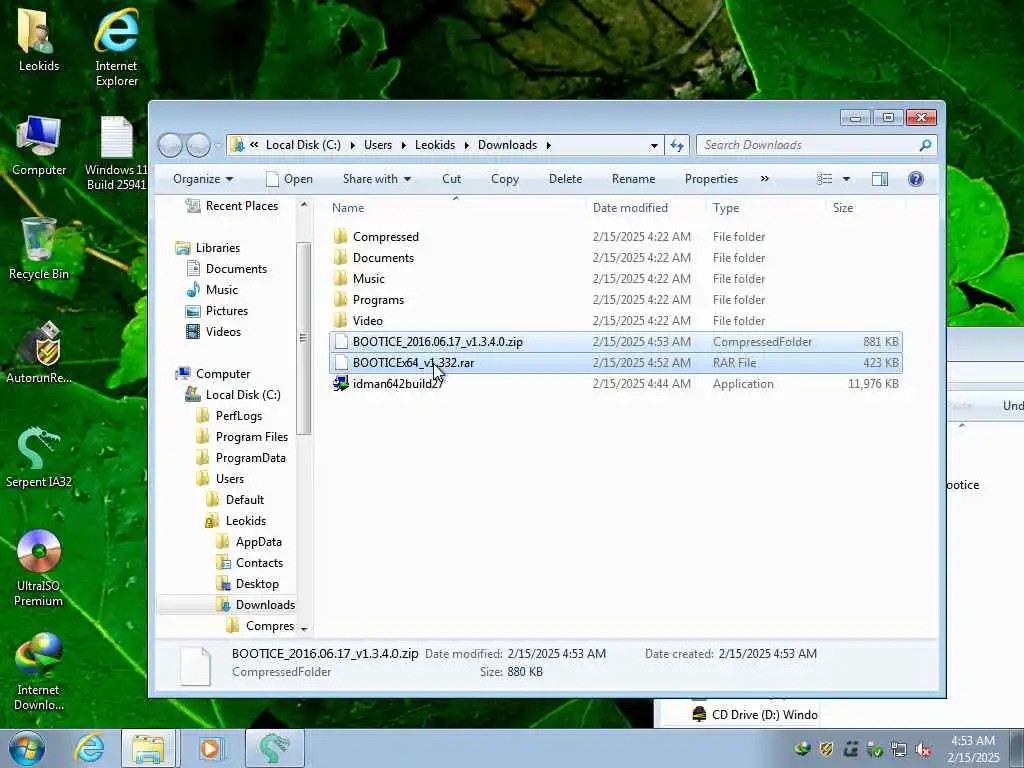Select the Programs folder in file list

pos(616,300)
